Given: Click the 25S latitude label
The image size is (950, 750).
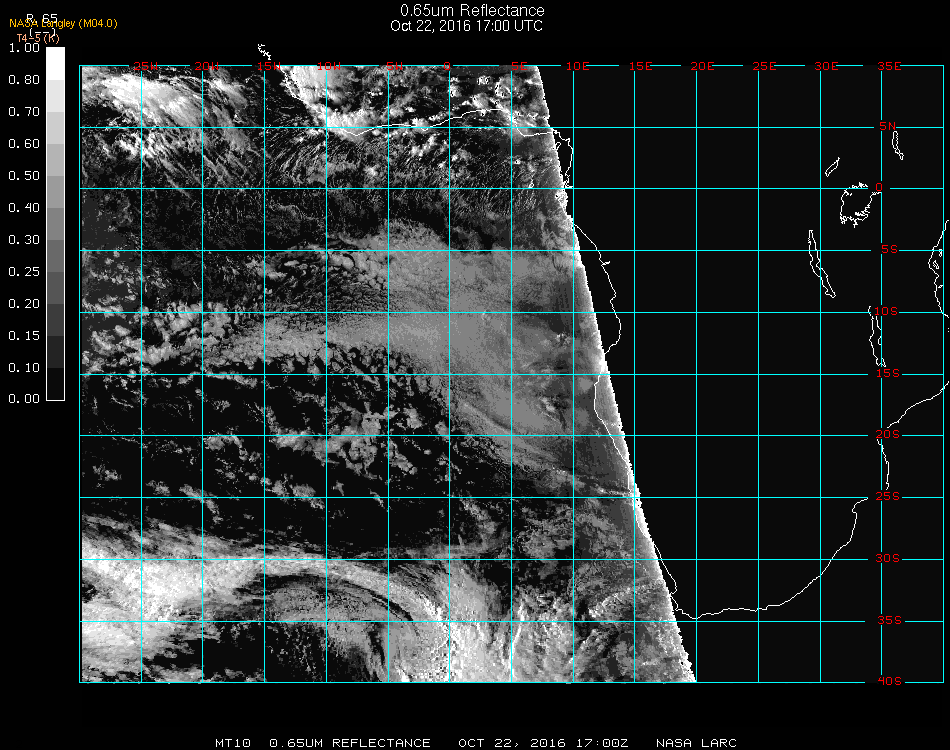Looking at the screenshot, I should click(887, 497).
